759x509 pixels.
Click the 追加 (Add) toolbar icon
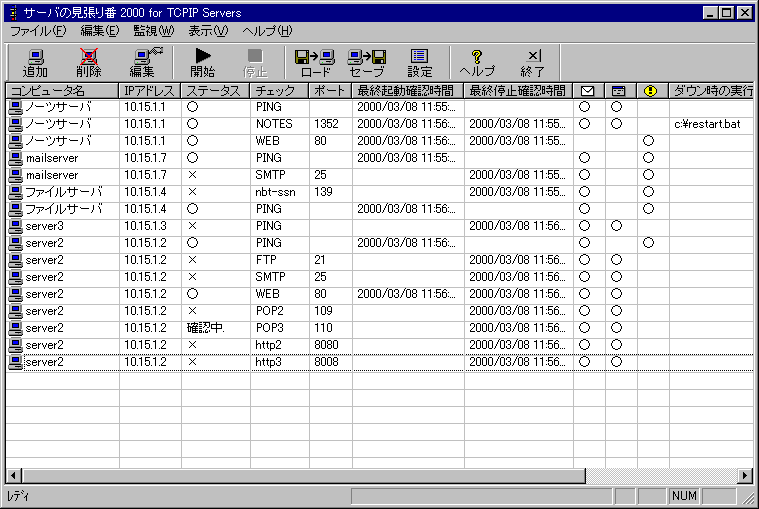pyautogui.click(x=35, y=62)
